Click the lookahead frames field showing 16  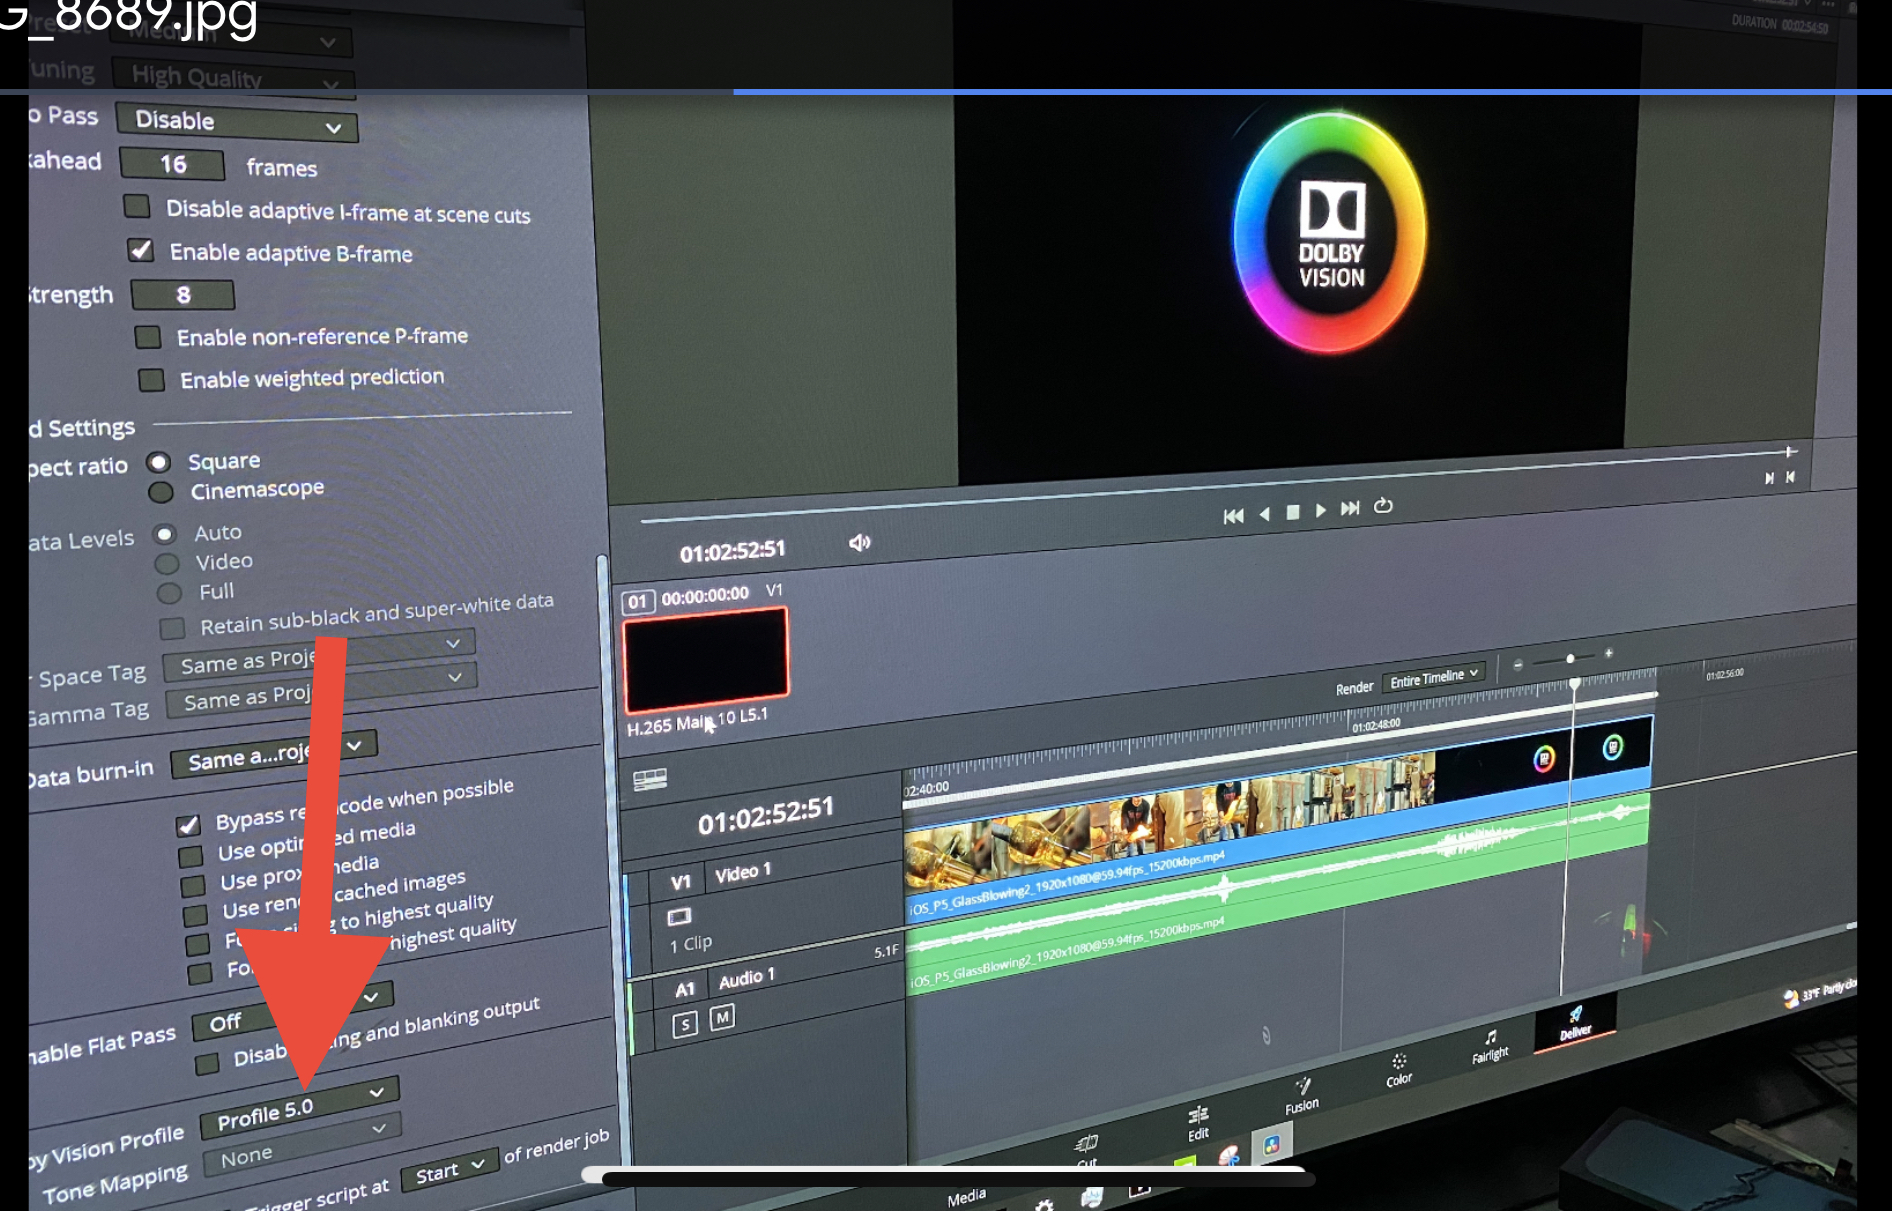click(x=172, y=163)
